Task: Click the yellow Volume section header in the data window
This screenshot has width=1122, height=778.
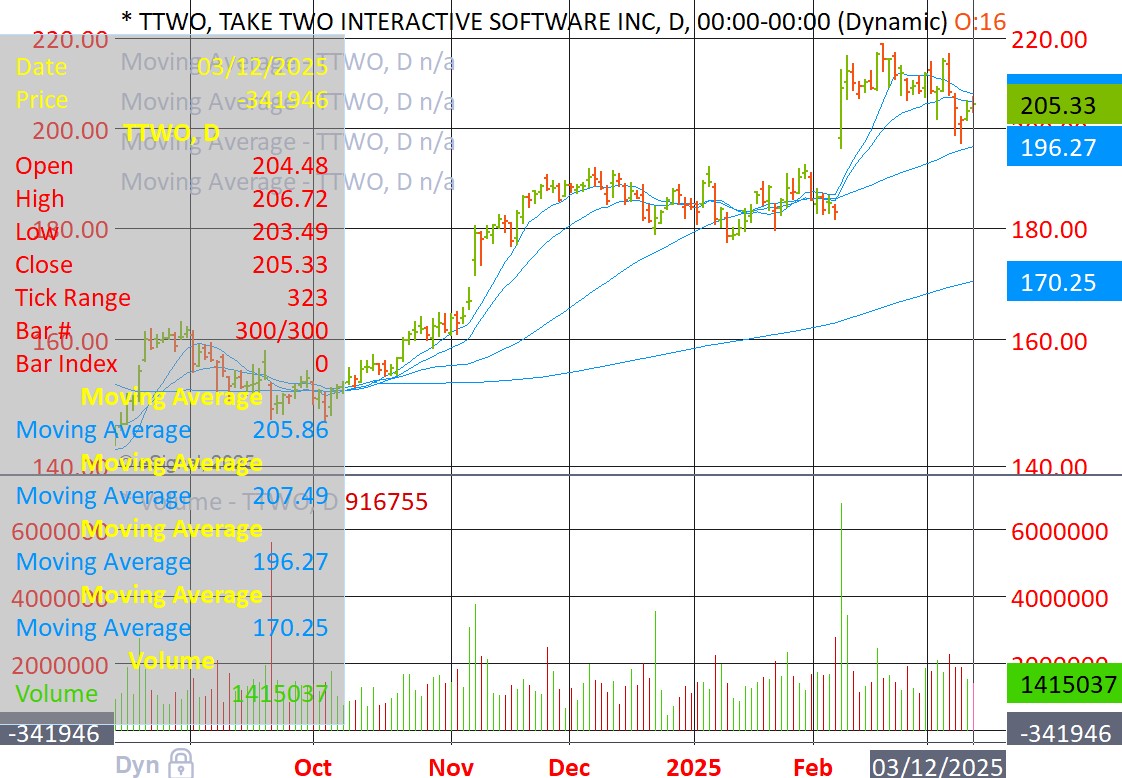Action: point(172,661)
